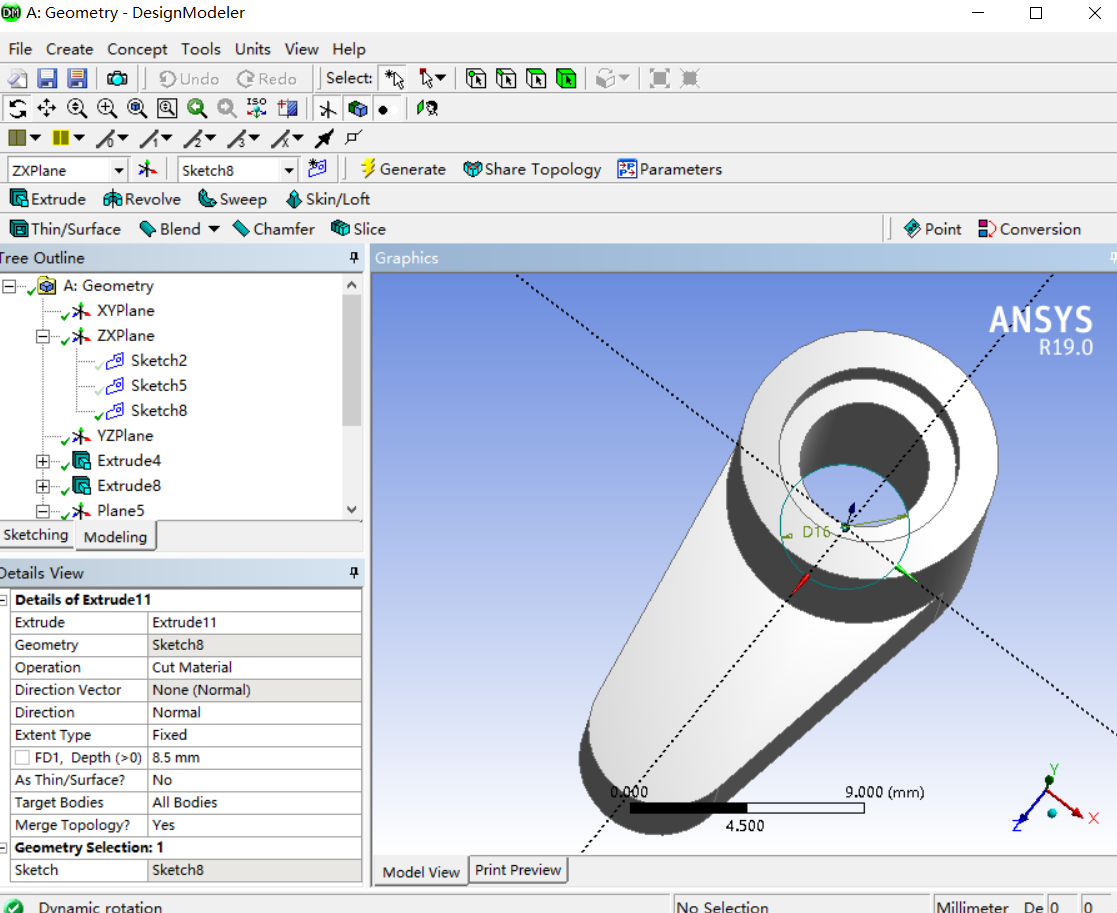This screenshot has width=1117, height=913.
Task: Toggle the Magnifier window tool
Action: tap(167, 108)
